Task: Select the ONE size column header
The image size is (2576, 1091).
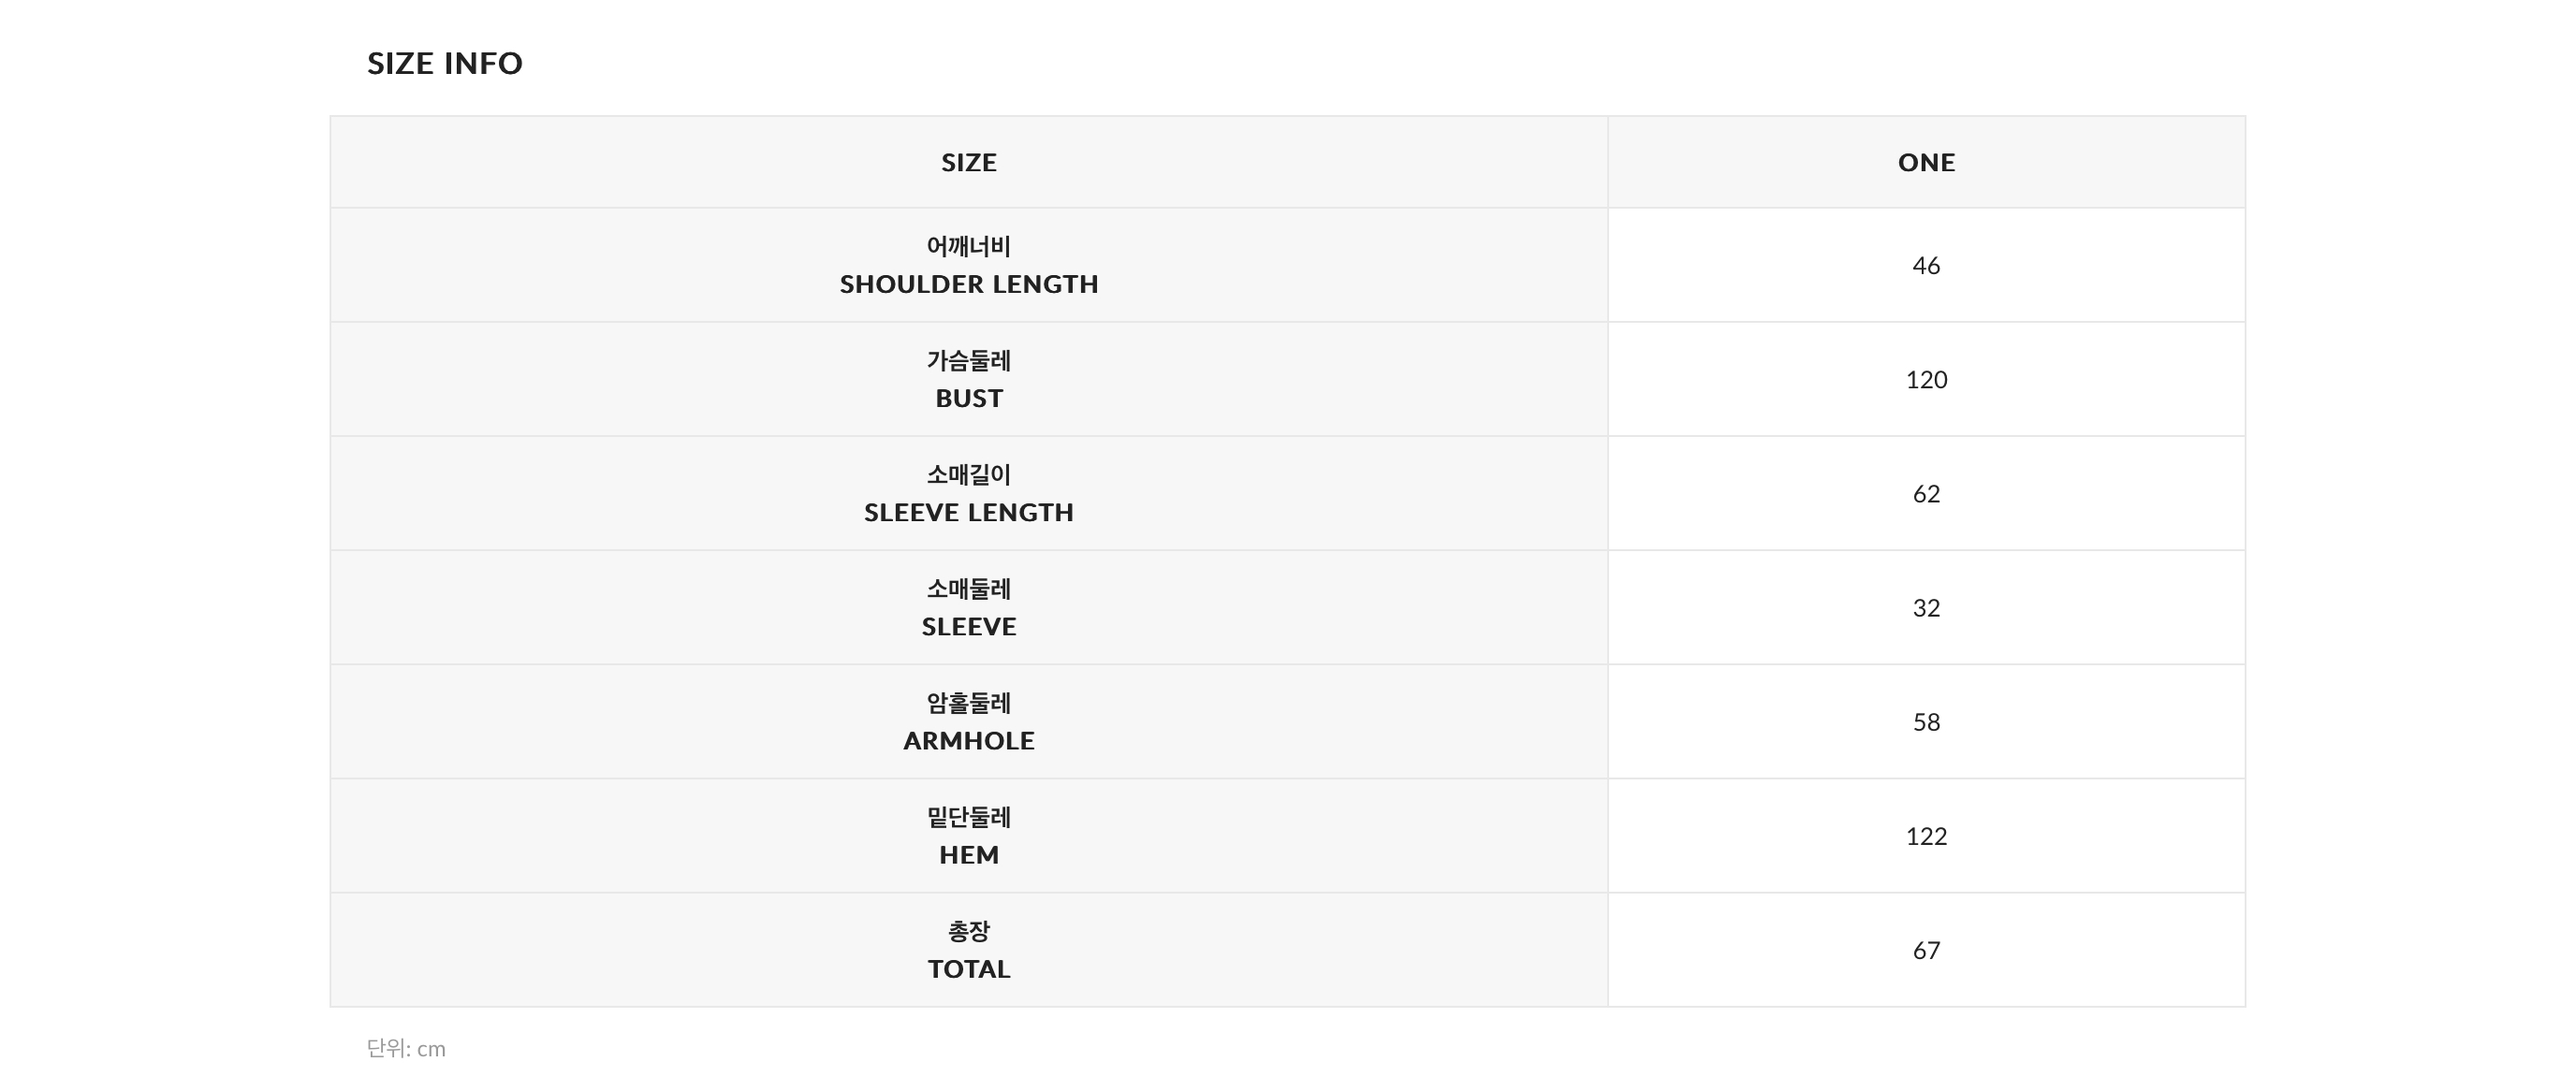Action: pos(1926,162)
